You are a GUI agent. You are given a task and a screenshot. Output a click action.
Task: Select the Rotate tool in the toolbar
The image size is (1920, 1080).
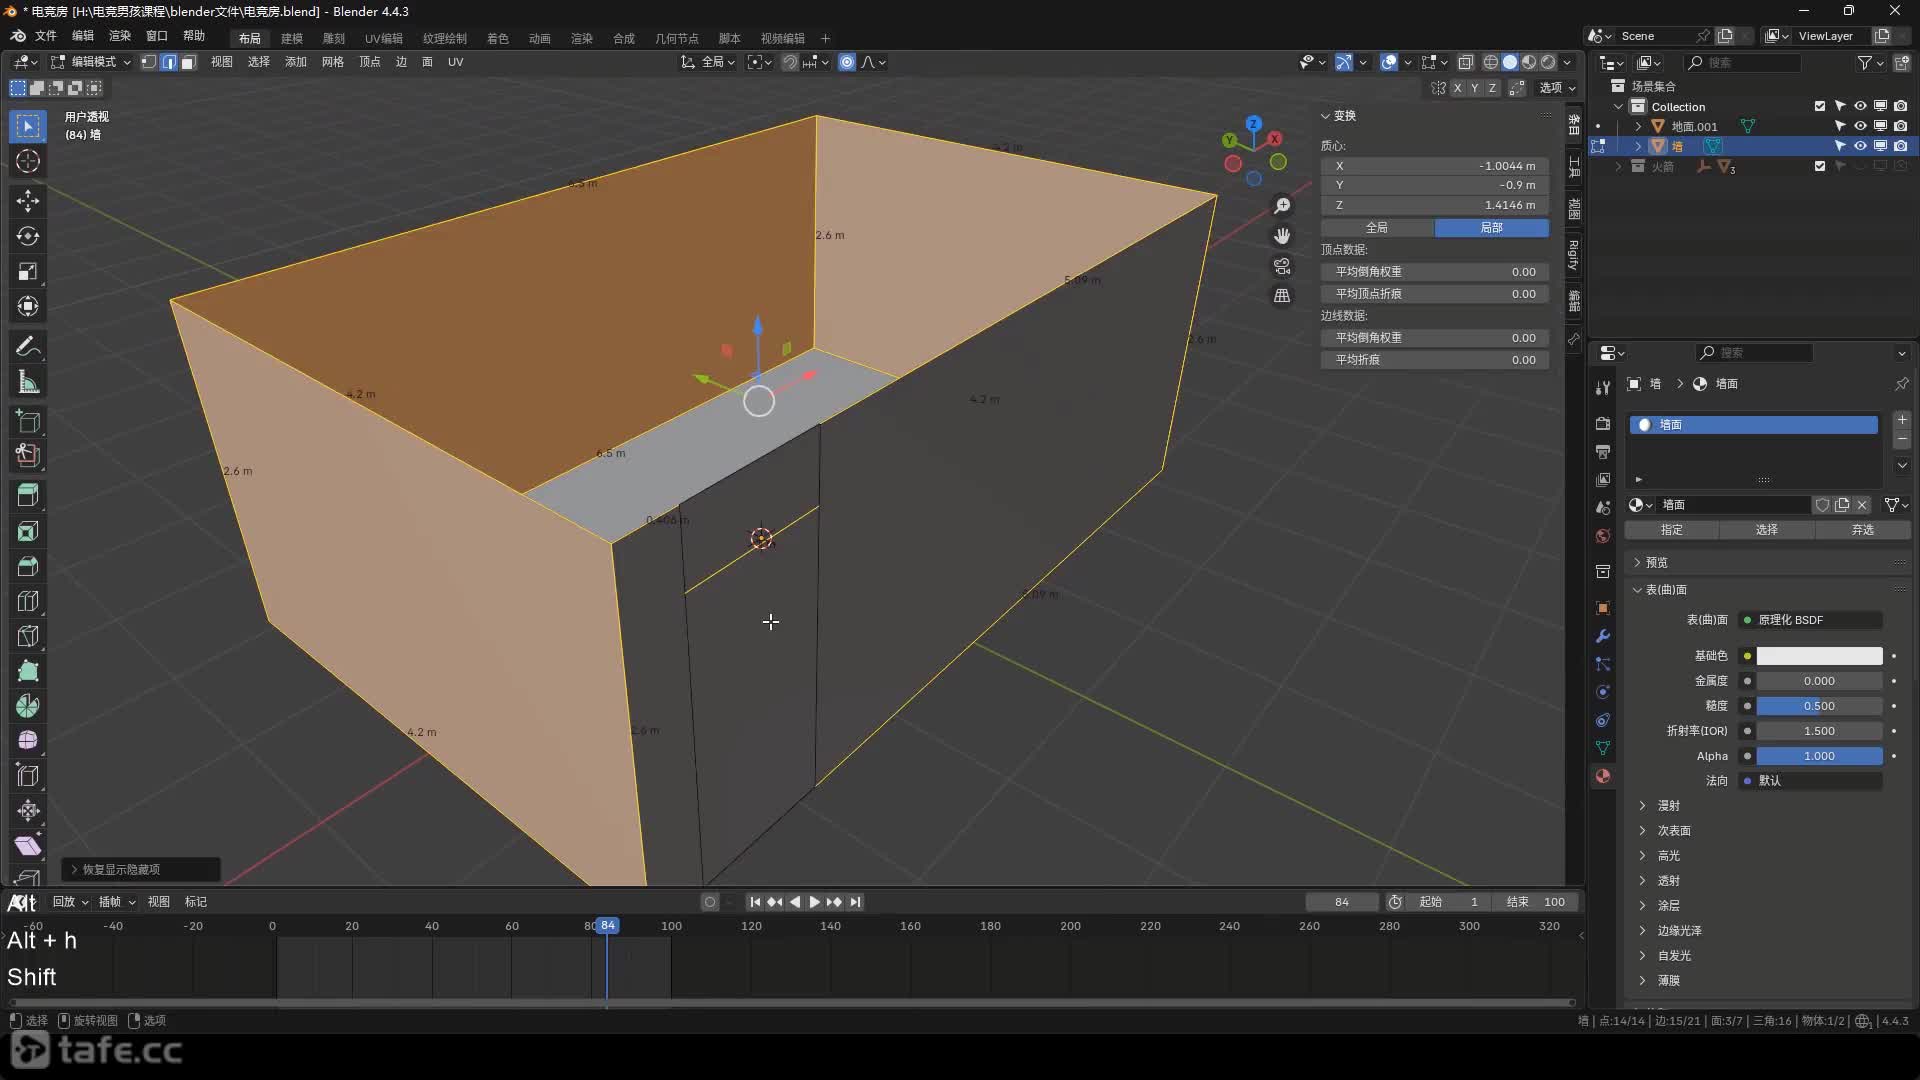coord(28,236)
